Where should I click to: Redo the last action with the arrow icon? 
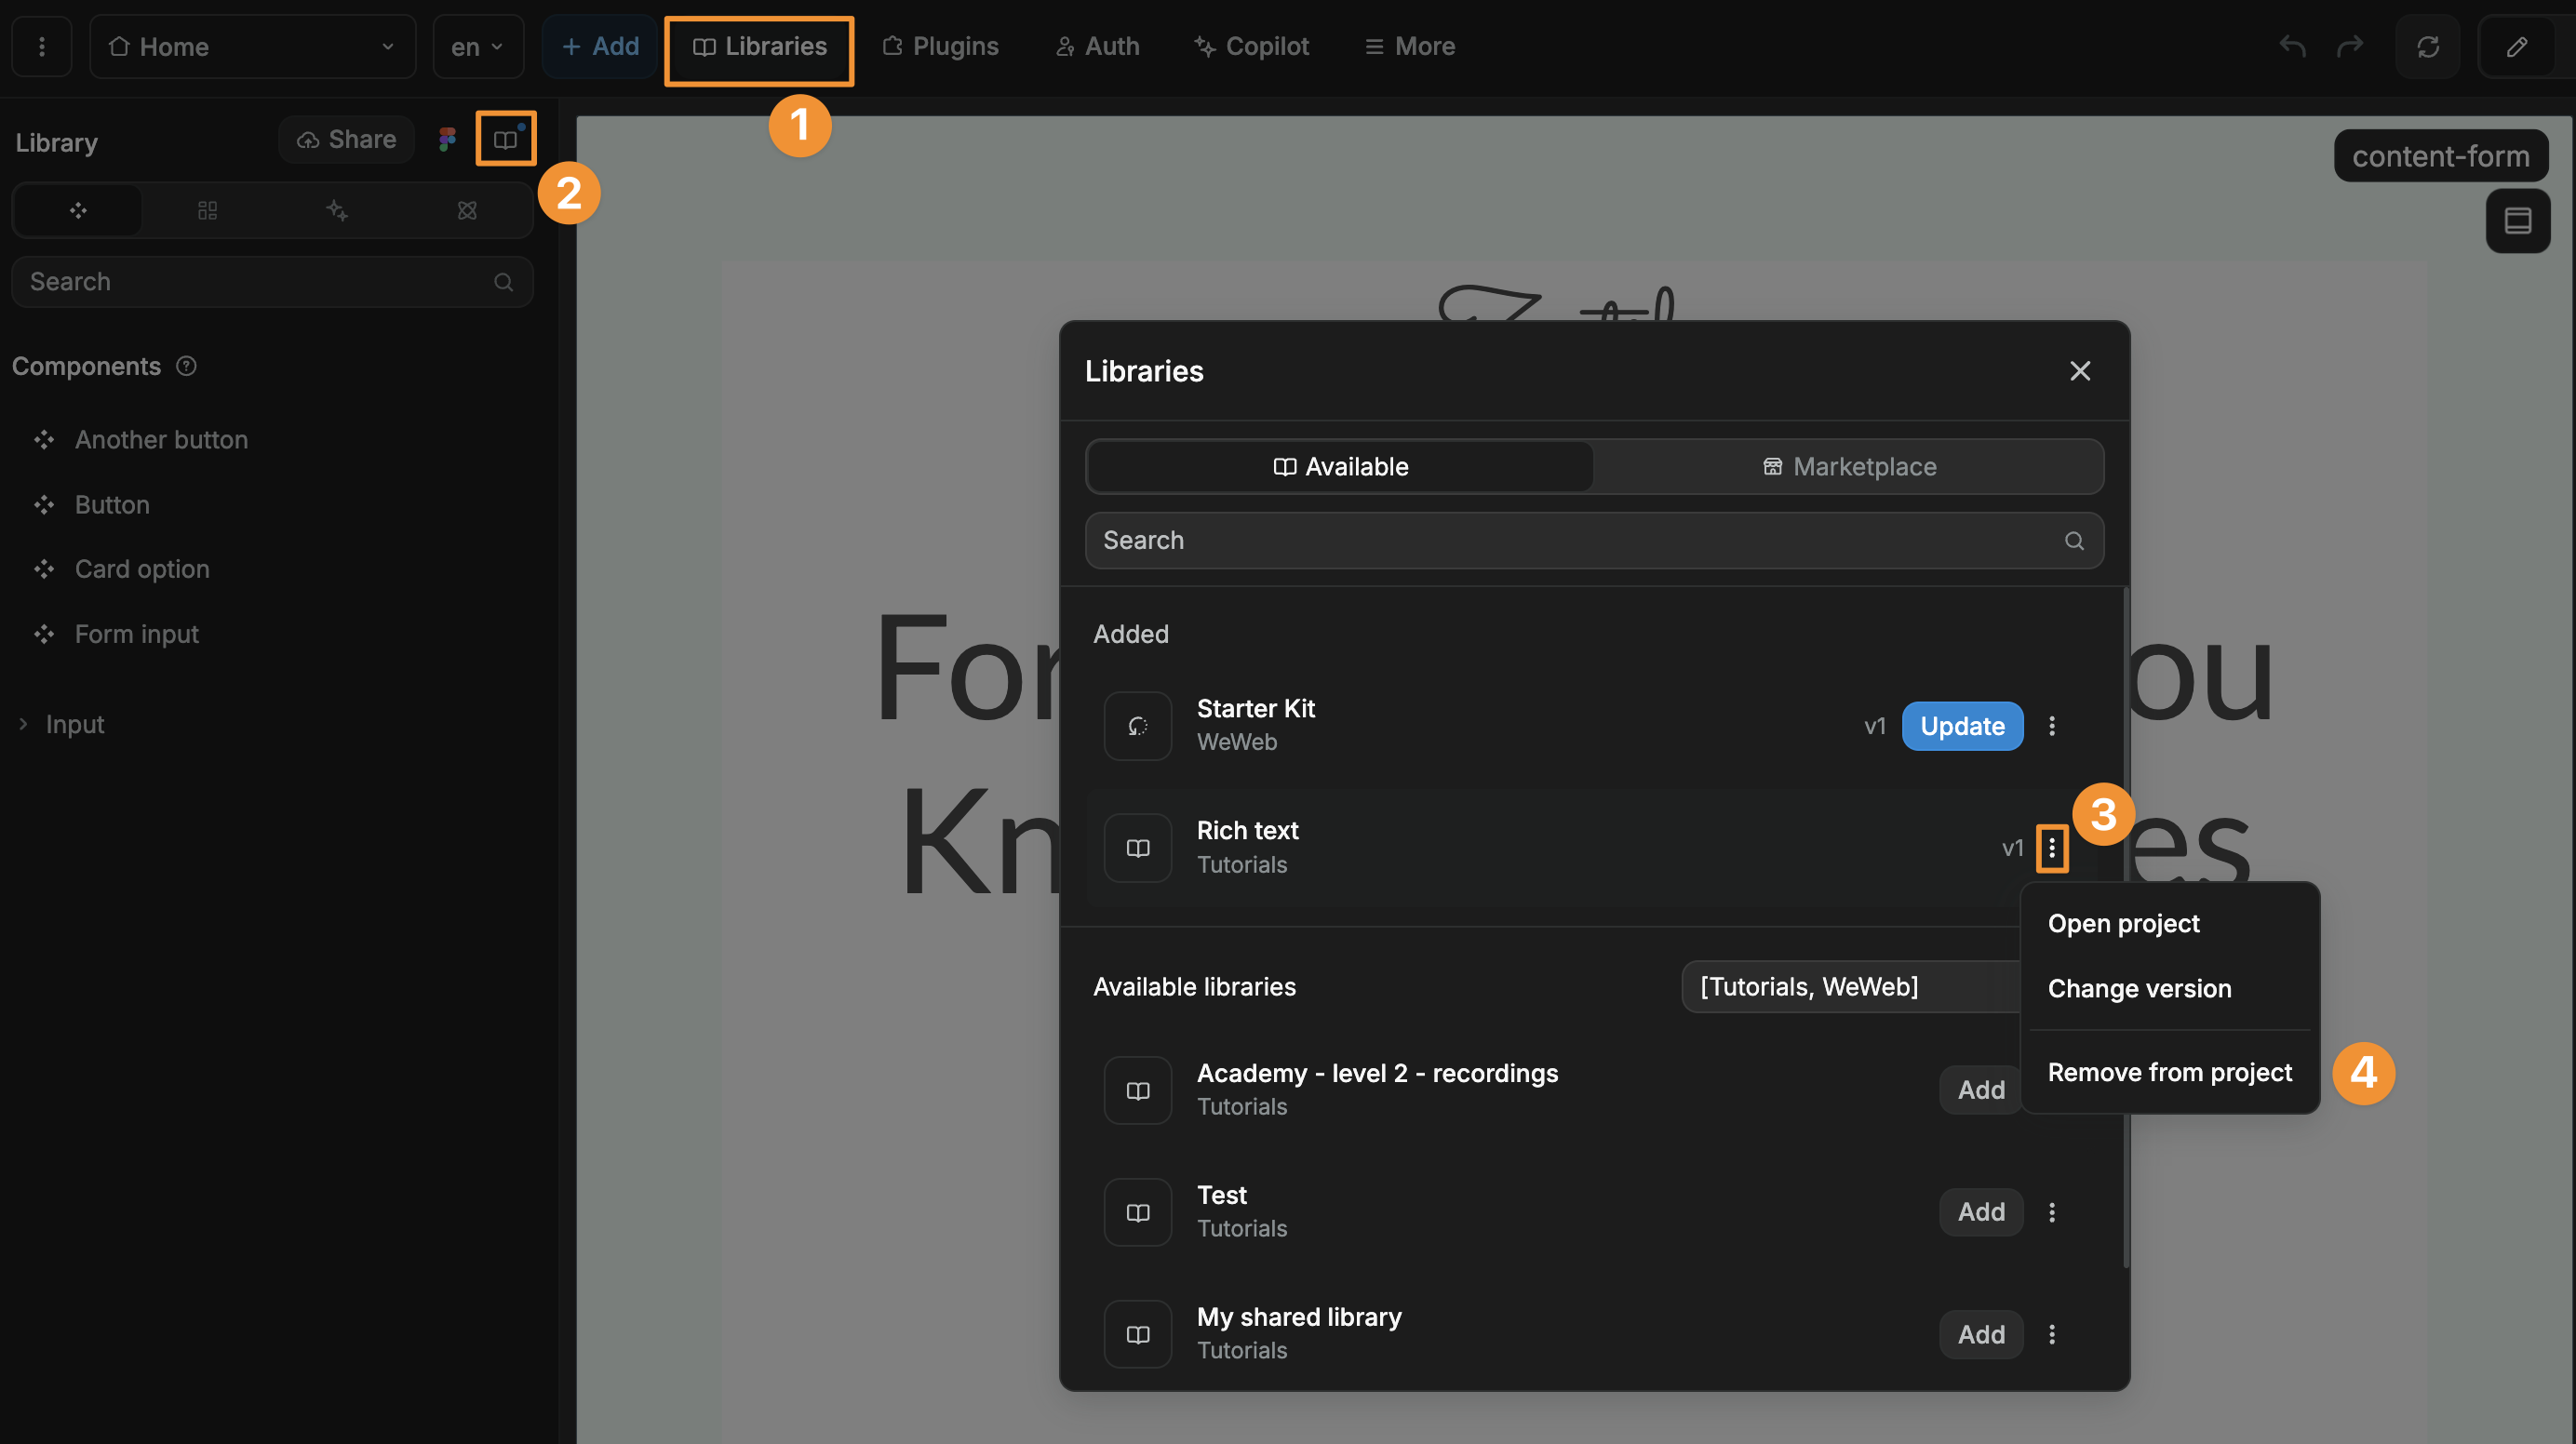point(2350,46)
